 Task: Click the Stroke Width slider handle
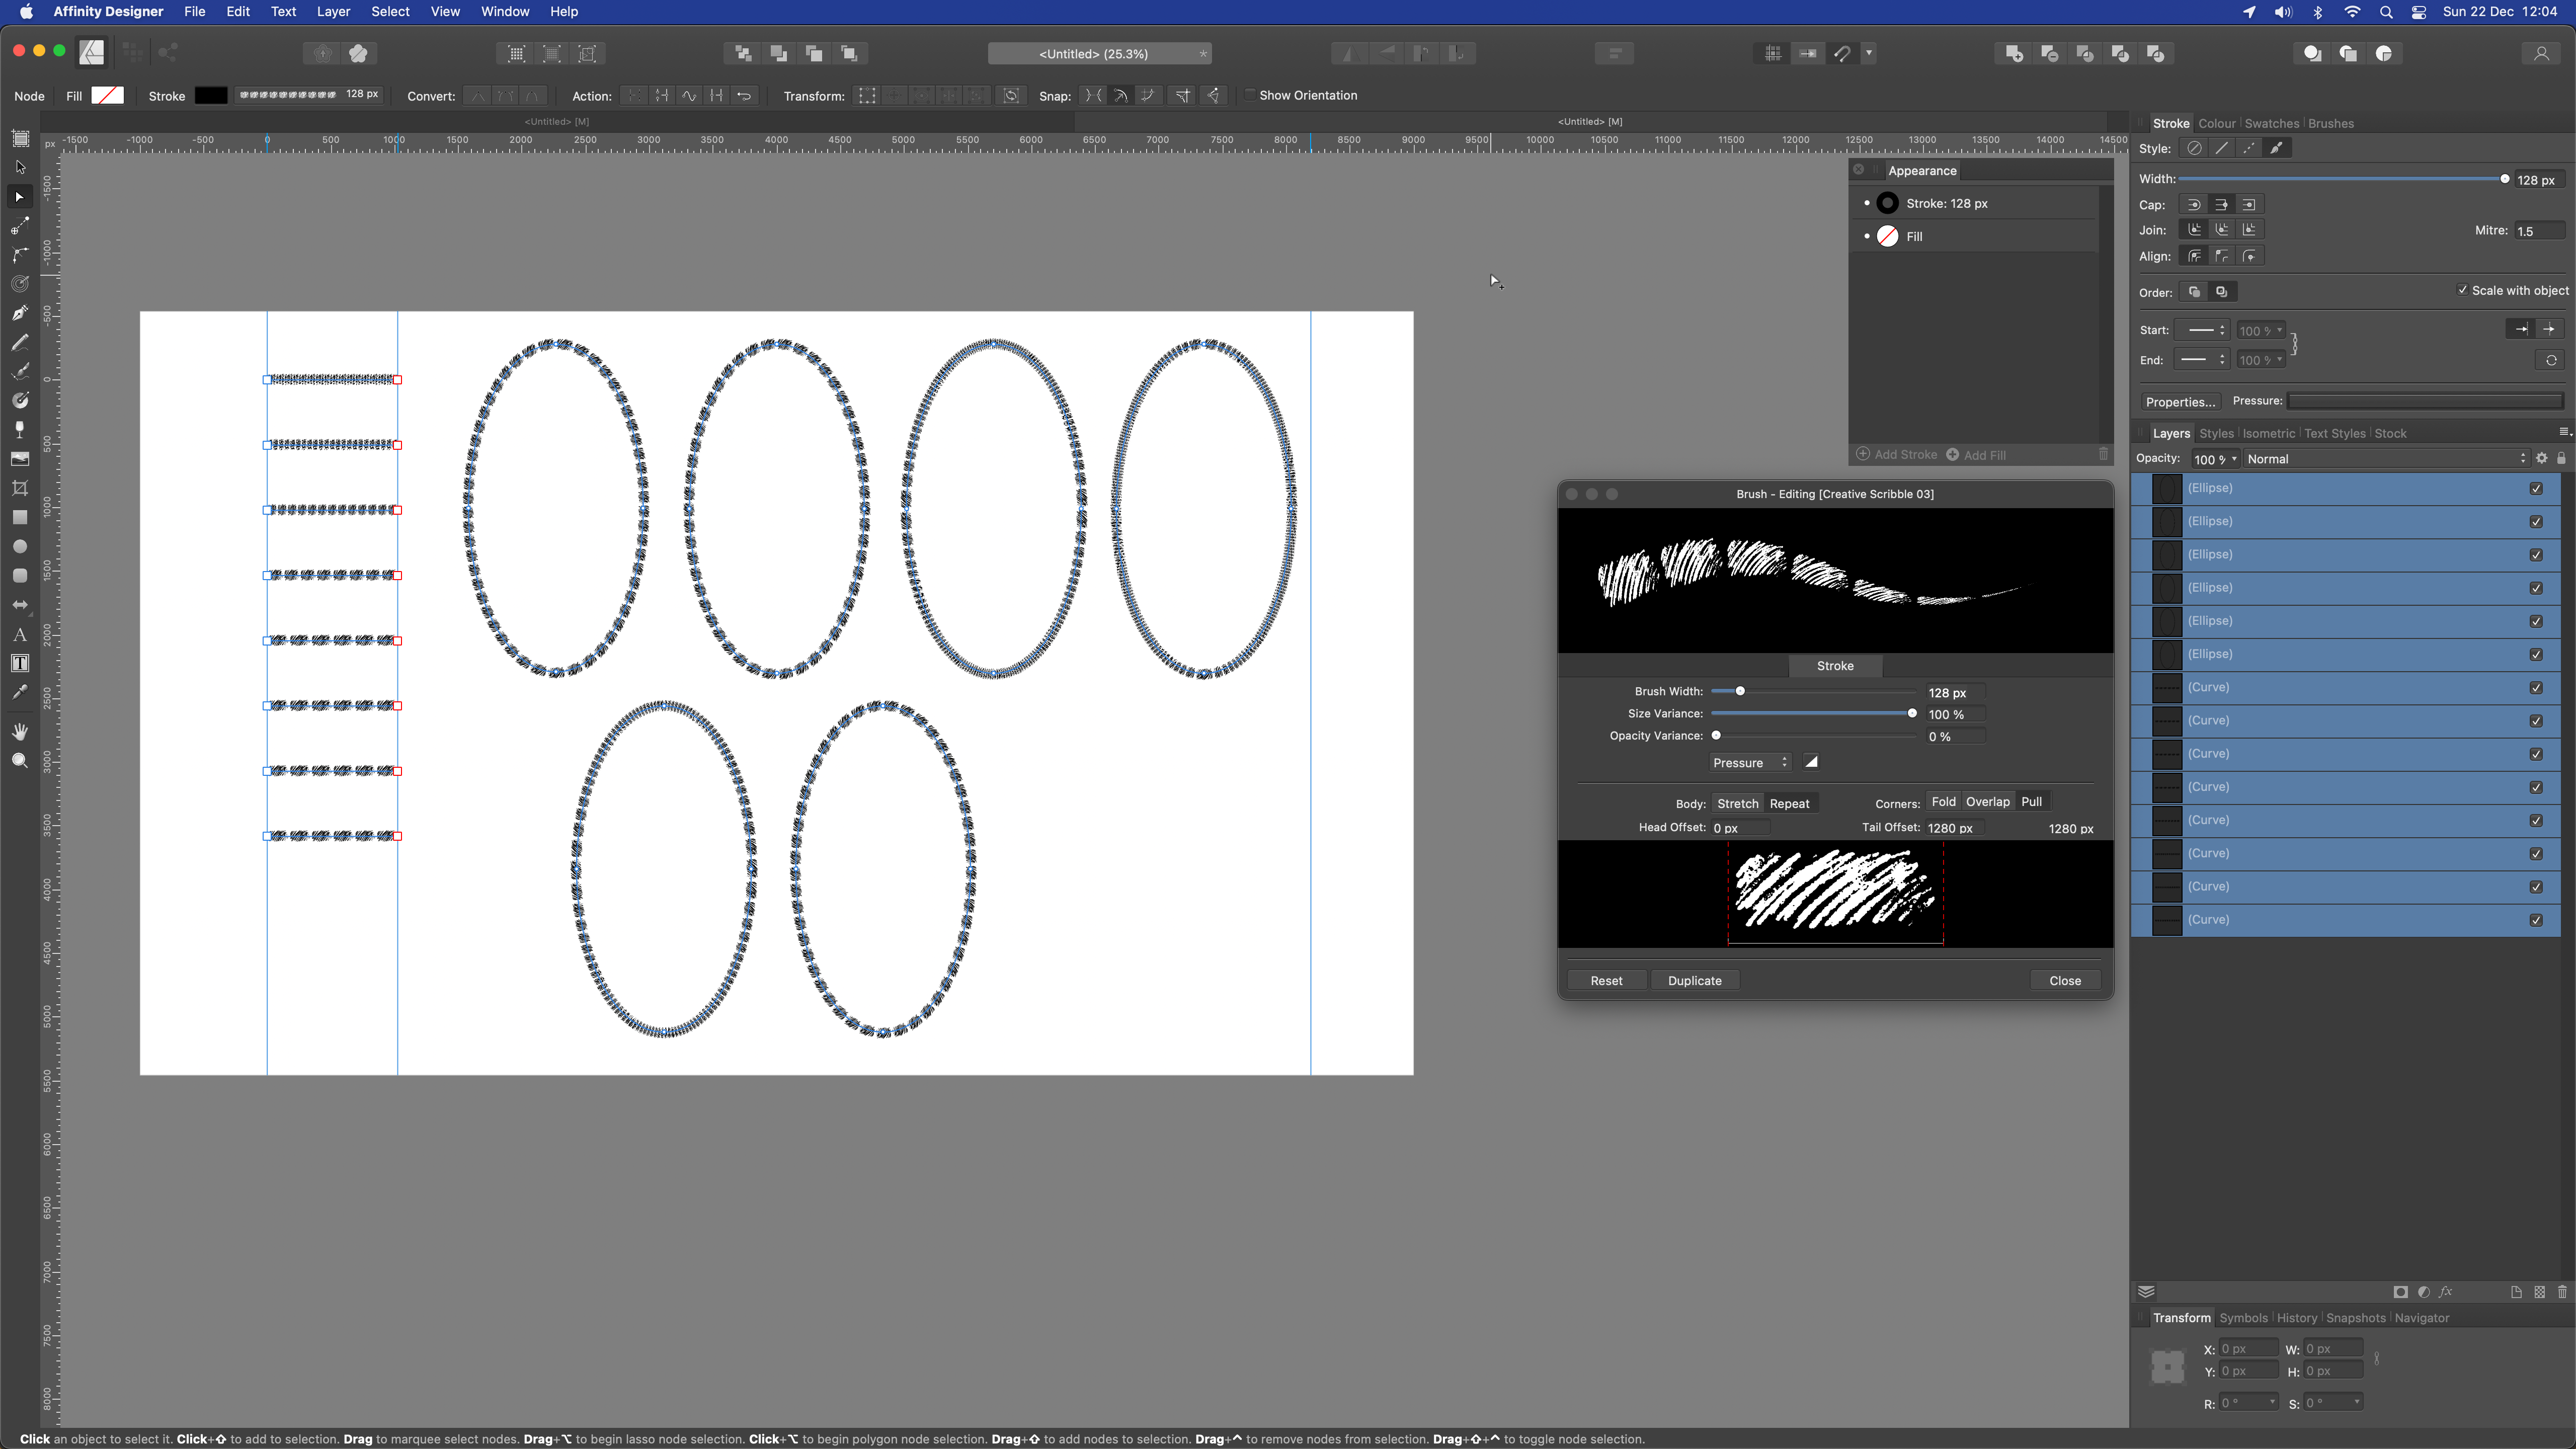[x=2504, y=179]
